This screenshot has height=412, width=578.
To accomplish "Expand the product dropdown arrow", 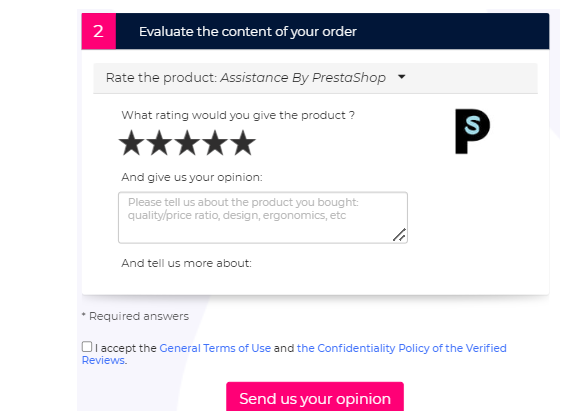I will tap(402, 77).
